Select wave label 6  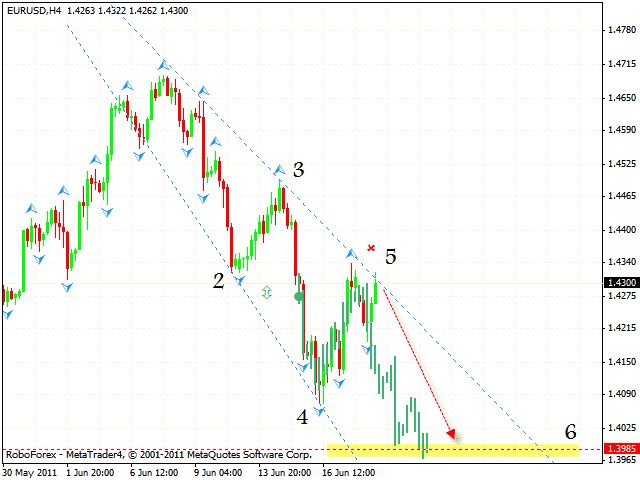coord(571,431)
